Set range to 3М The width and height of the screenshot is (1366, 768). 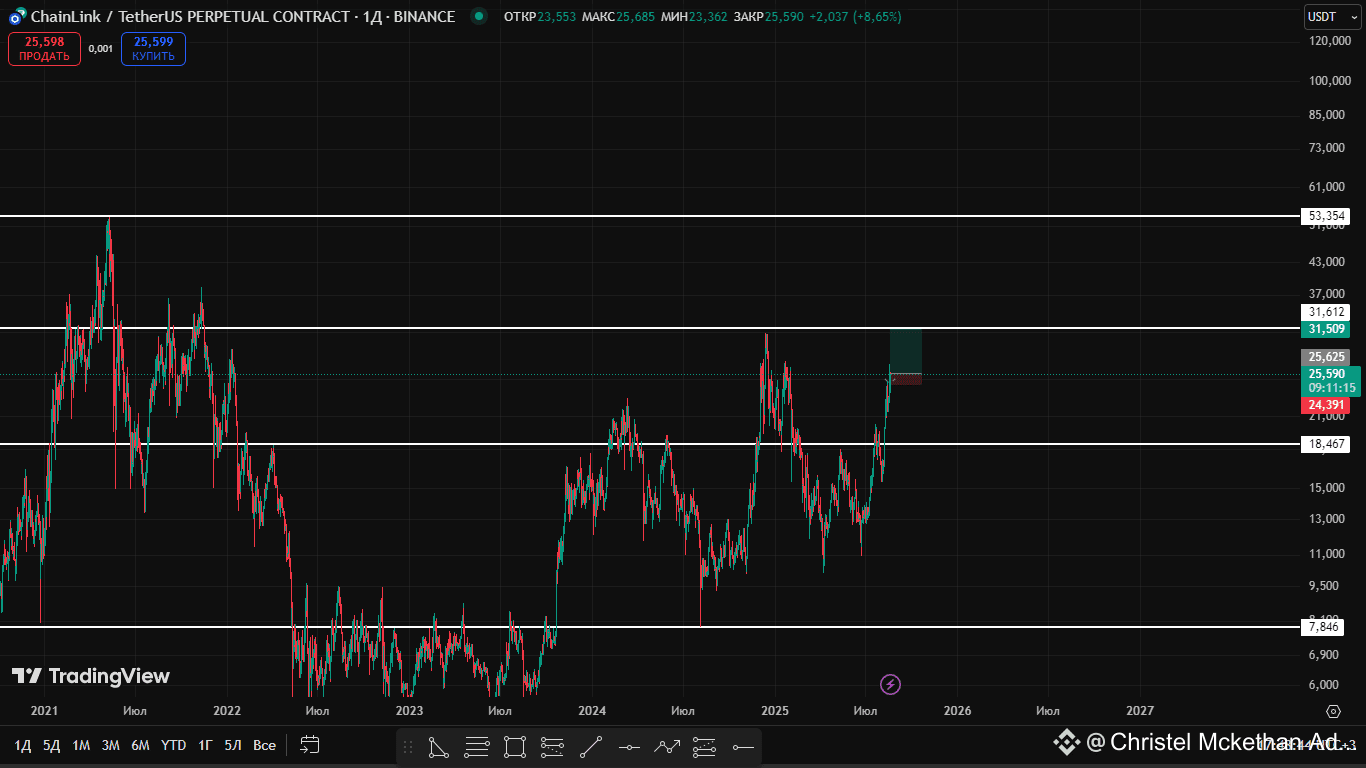coord(111,745)
